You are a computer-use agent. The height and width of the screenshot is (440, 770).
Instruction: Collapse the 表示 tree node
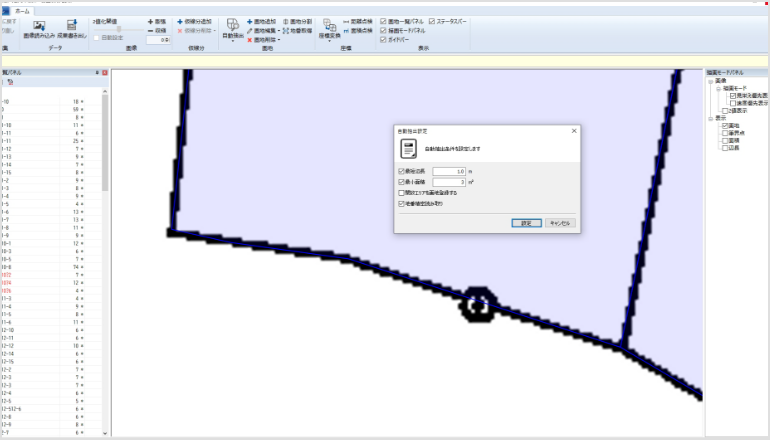711,117
